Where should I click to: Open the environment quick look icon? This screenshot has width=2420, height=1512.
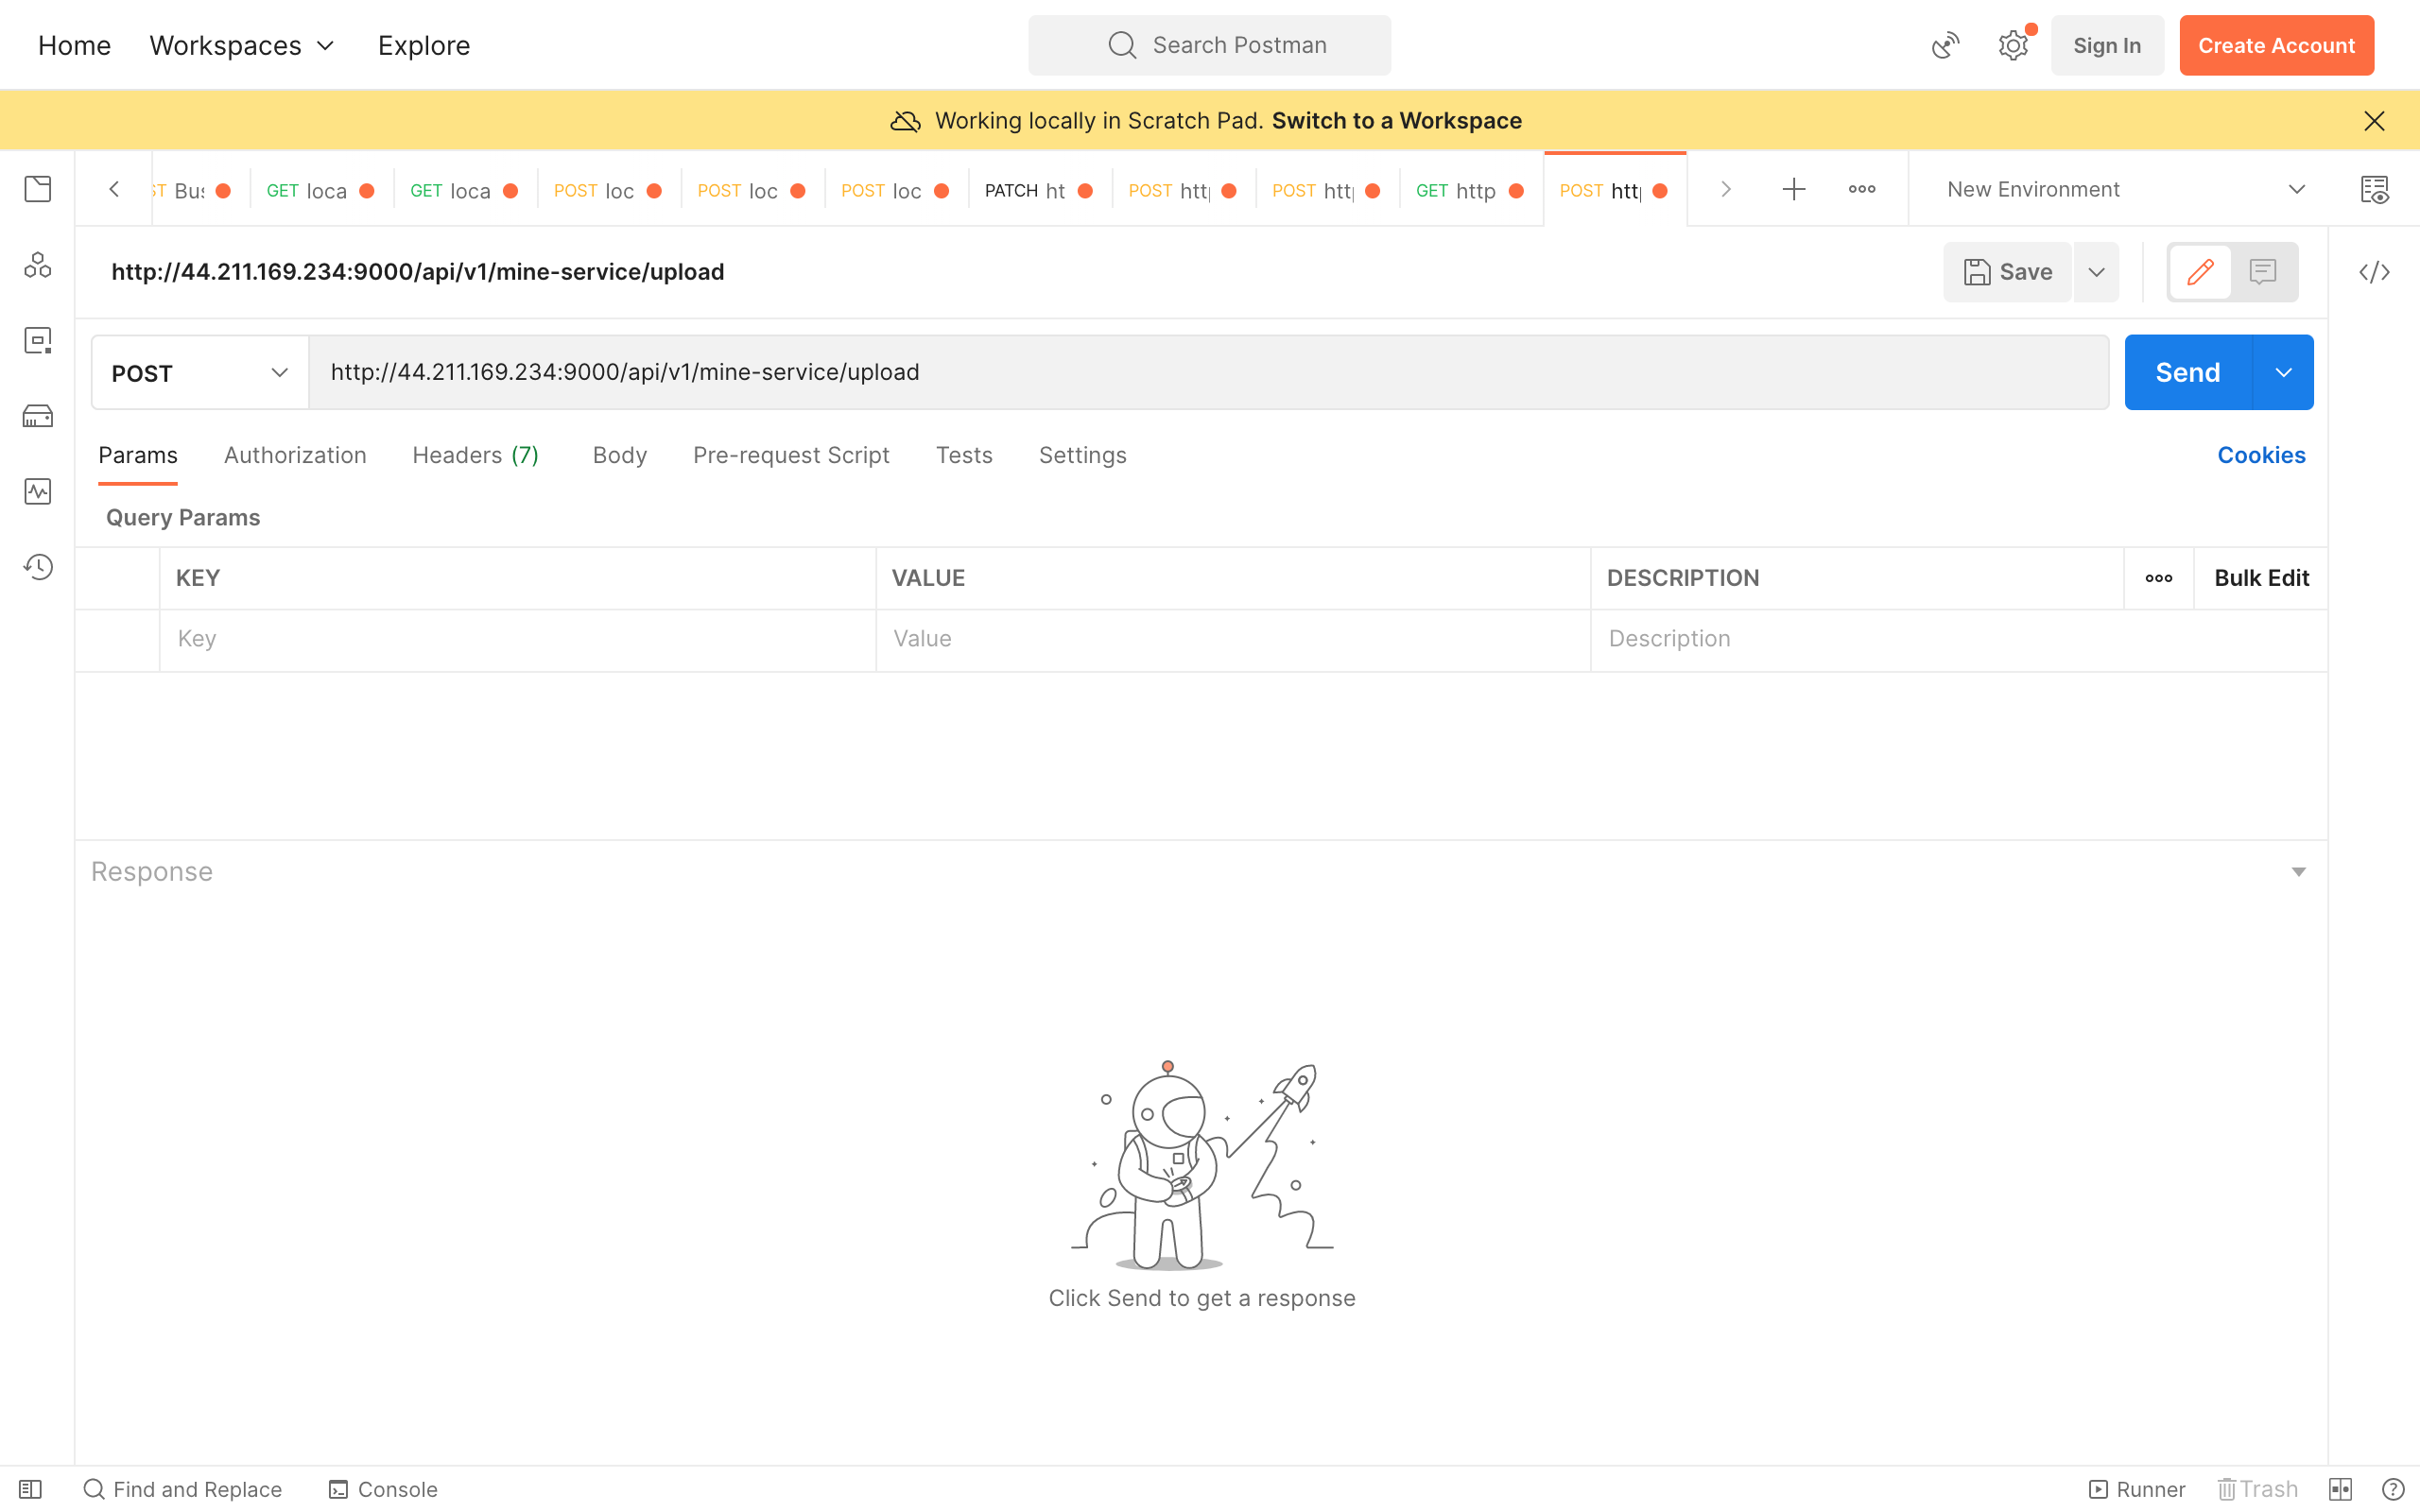(2374, 189)
